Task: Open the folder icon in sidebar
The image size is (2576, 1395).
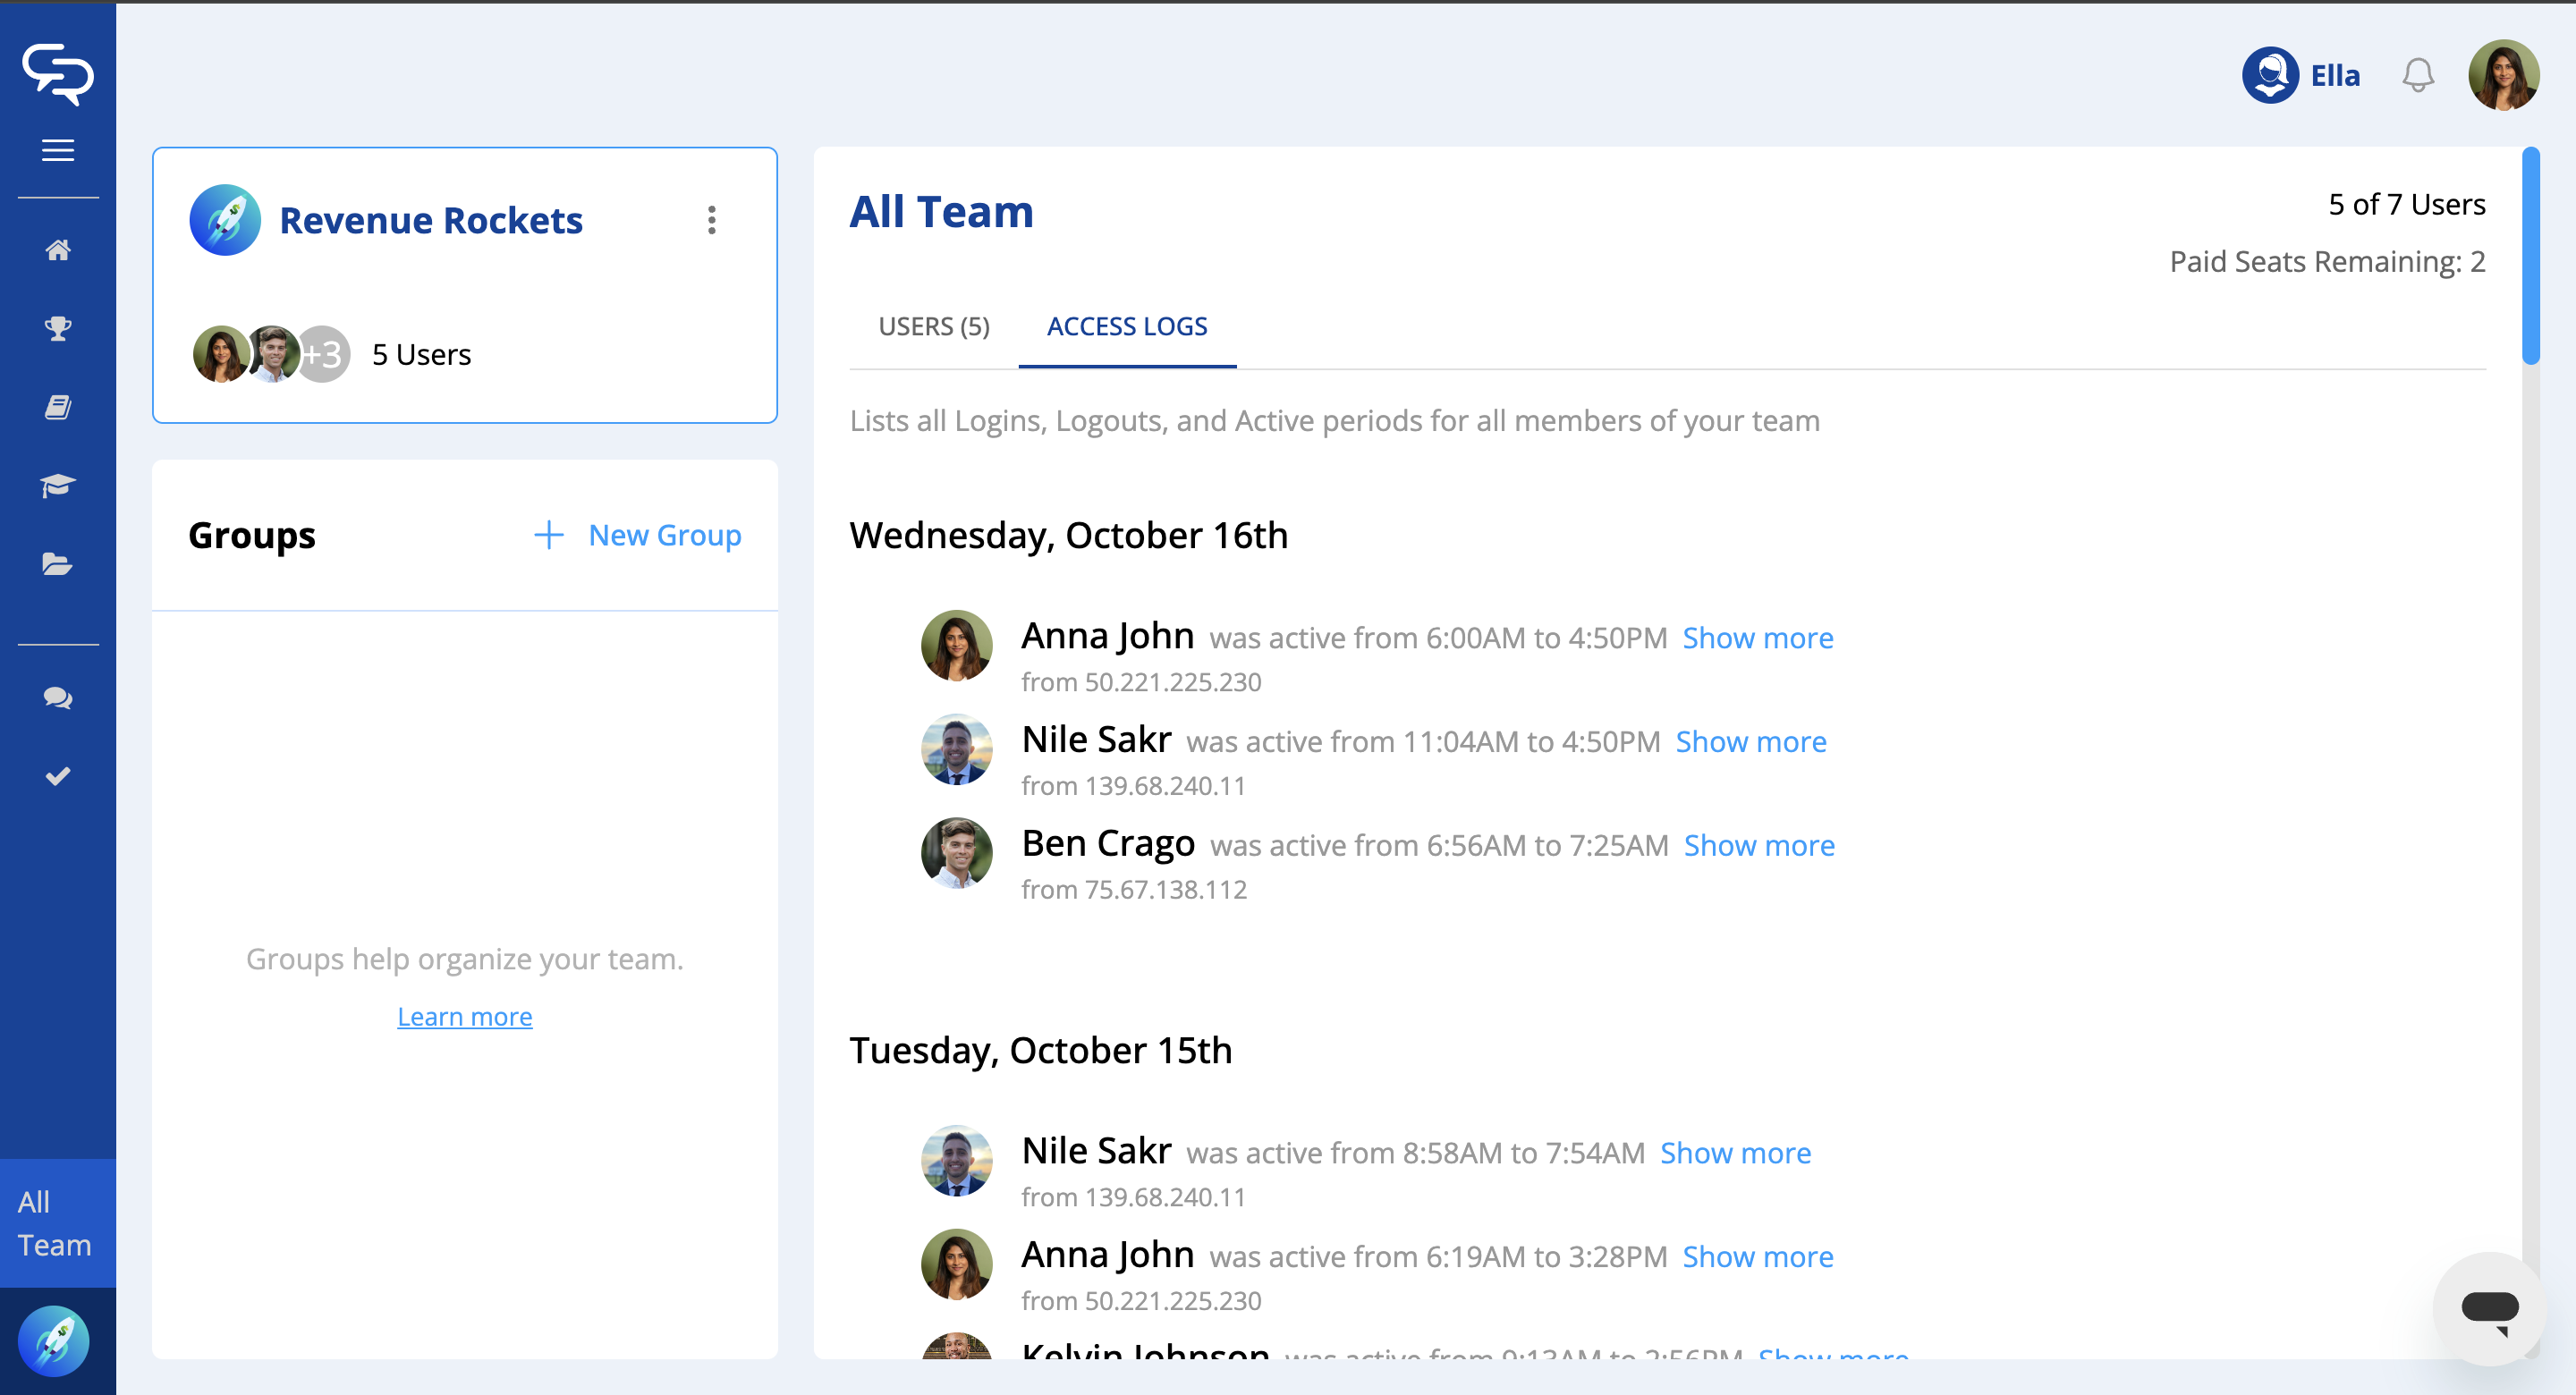Action: [58, 565]
